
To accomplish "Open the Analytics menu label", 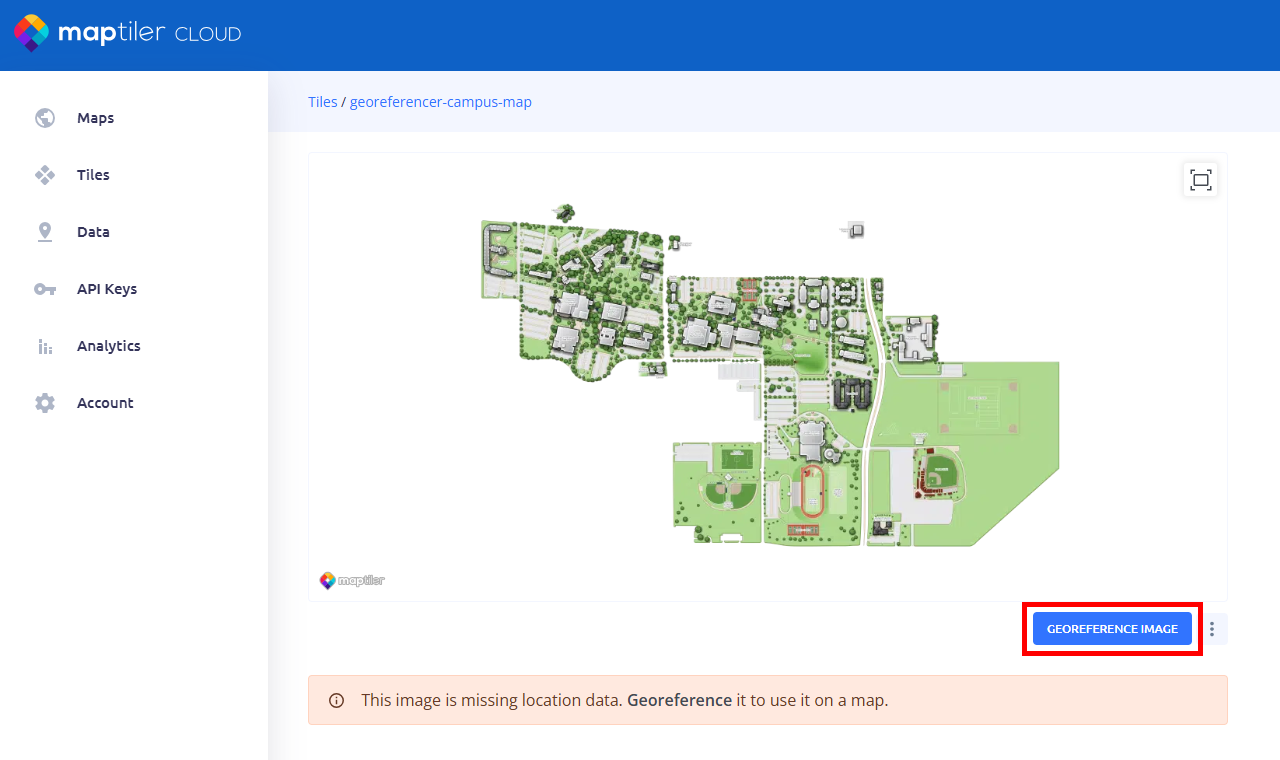I will pyautogui.click(x=109, y=346).
